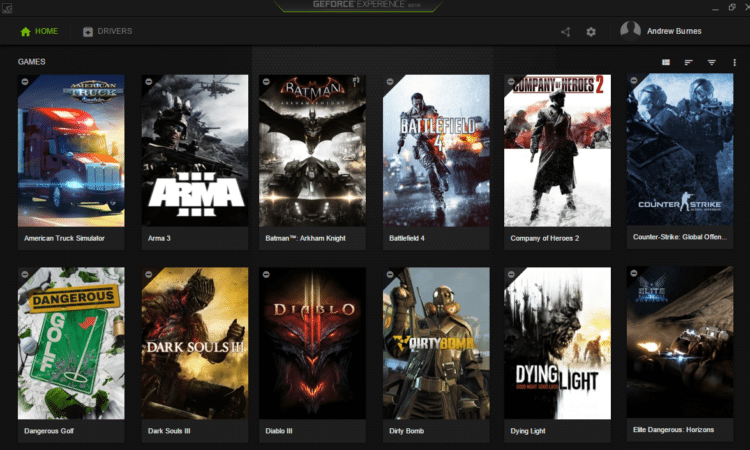Image resolution: width=750 pixels, height=450 pixels.
Task: Click minus badge on Dangerous Golf tile
Action: [25, 274]
